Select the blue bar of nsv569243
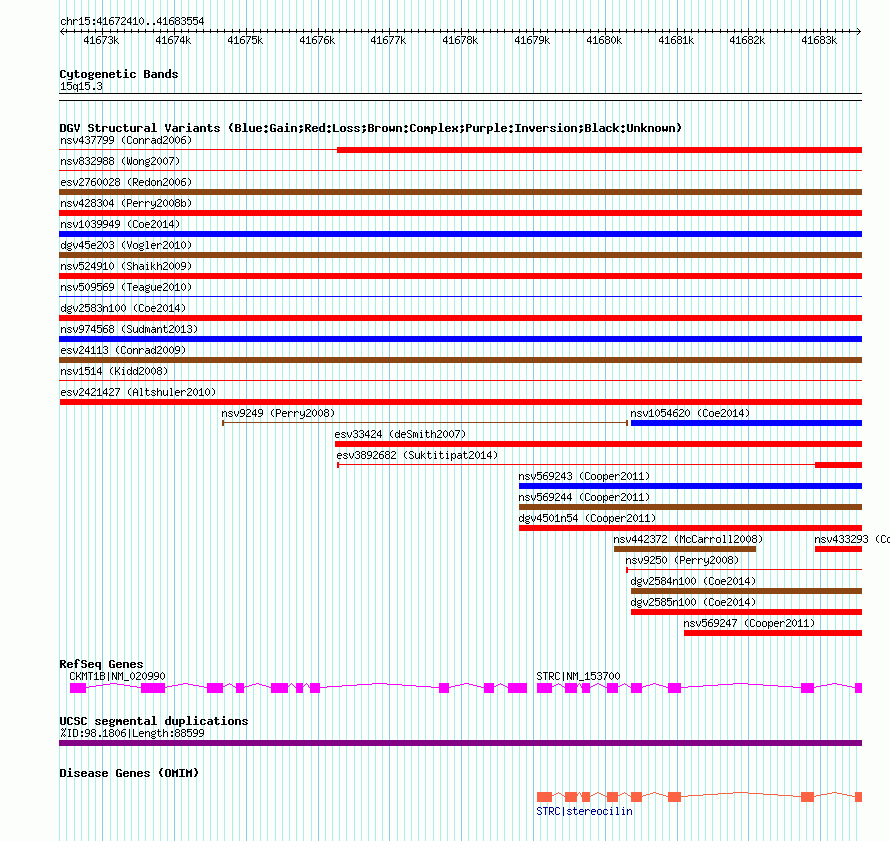 coord(690,486)
